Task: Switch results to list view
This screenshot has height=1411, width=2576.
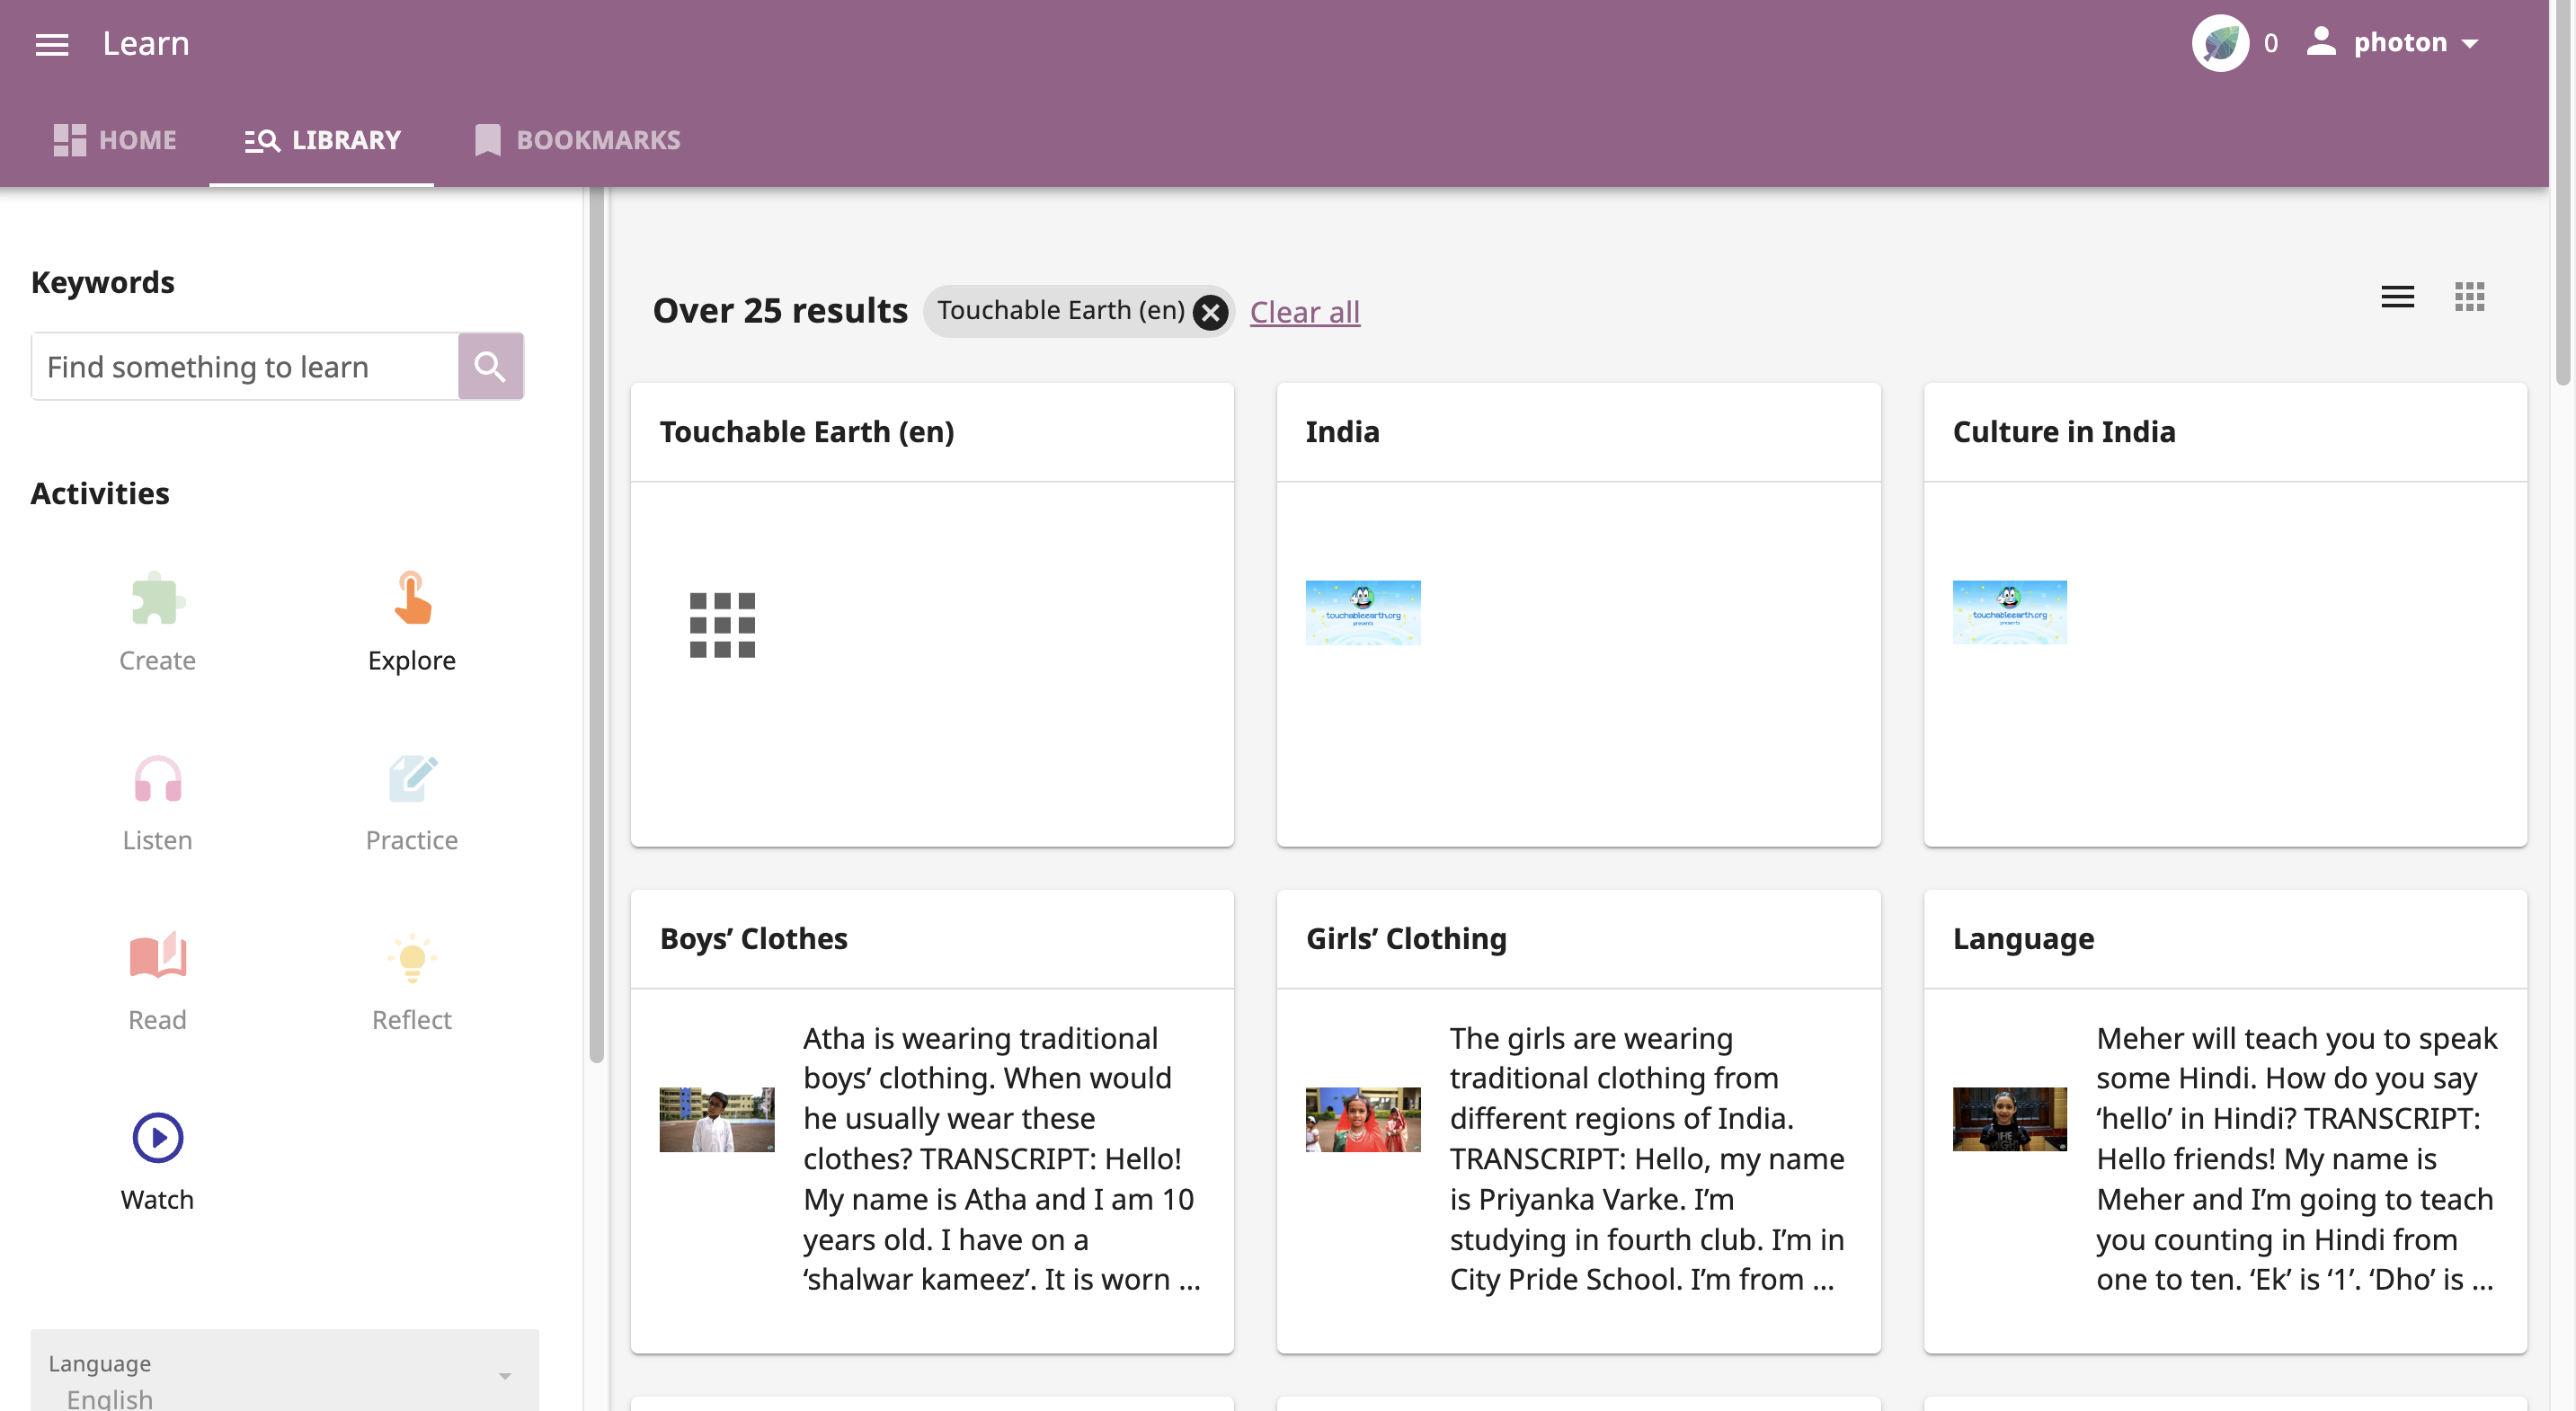Action: [2397, 297]
